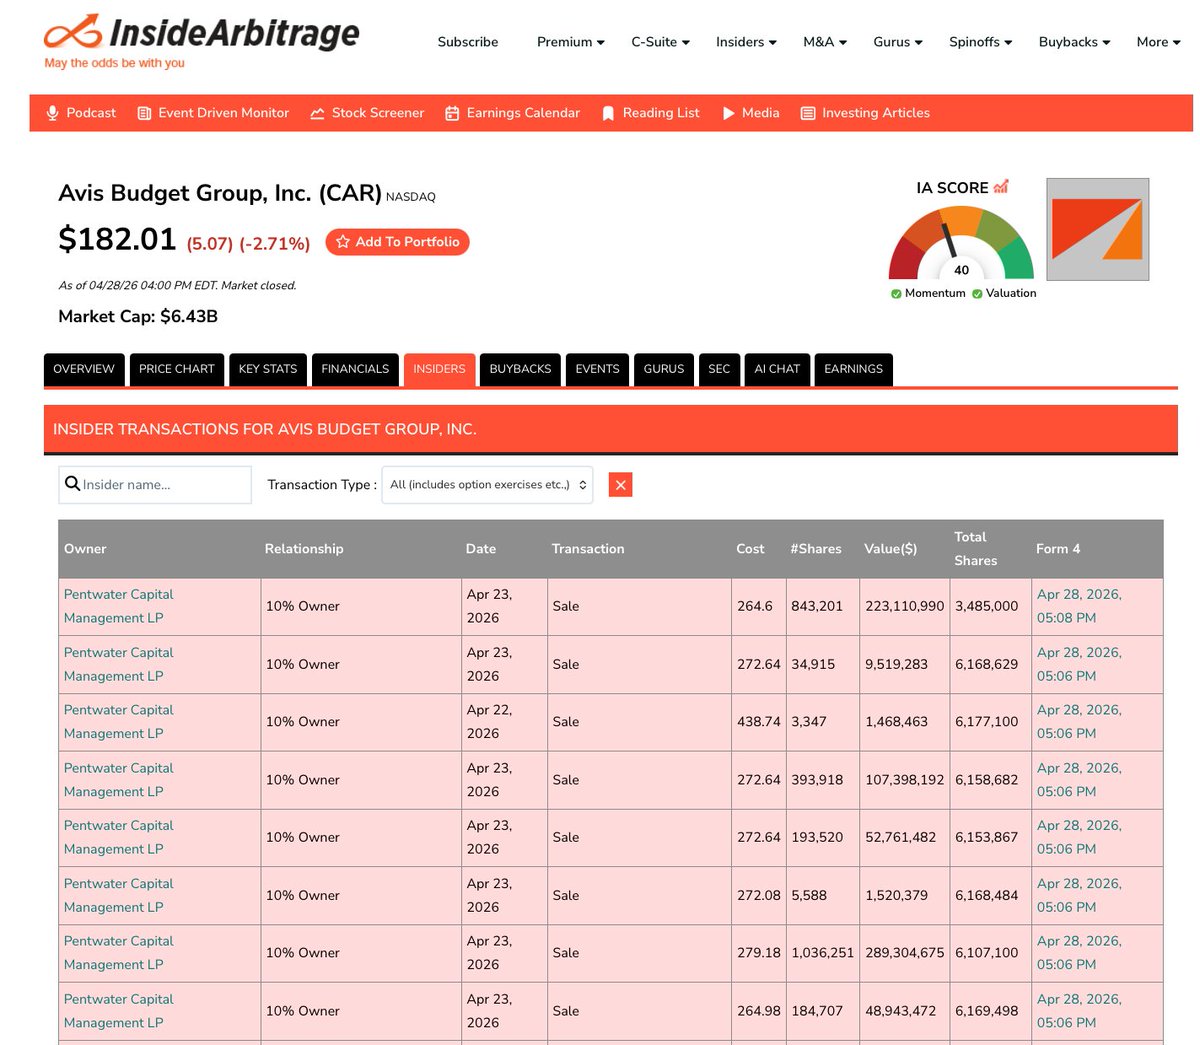Image resolution: width=1200 pixels, height=1045 pixels.
Task: Expand the Premium dropdown menu
Action: coord(570,42)
